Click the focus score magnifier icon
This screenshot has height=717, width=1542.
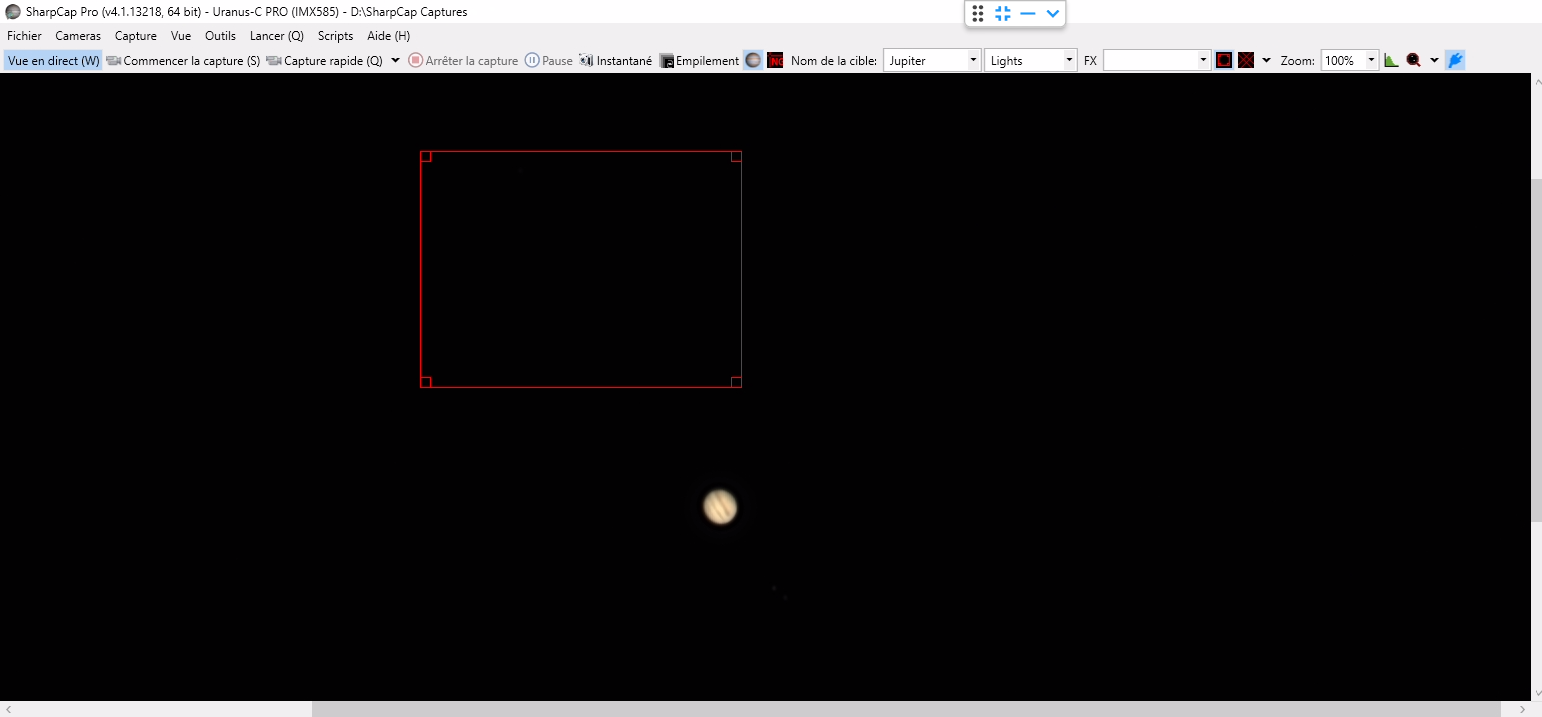(x=1413, y=60)
